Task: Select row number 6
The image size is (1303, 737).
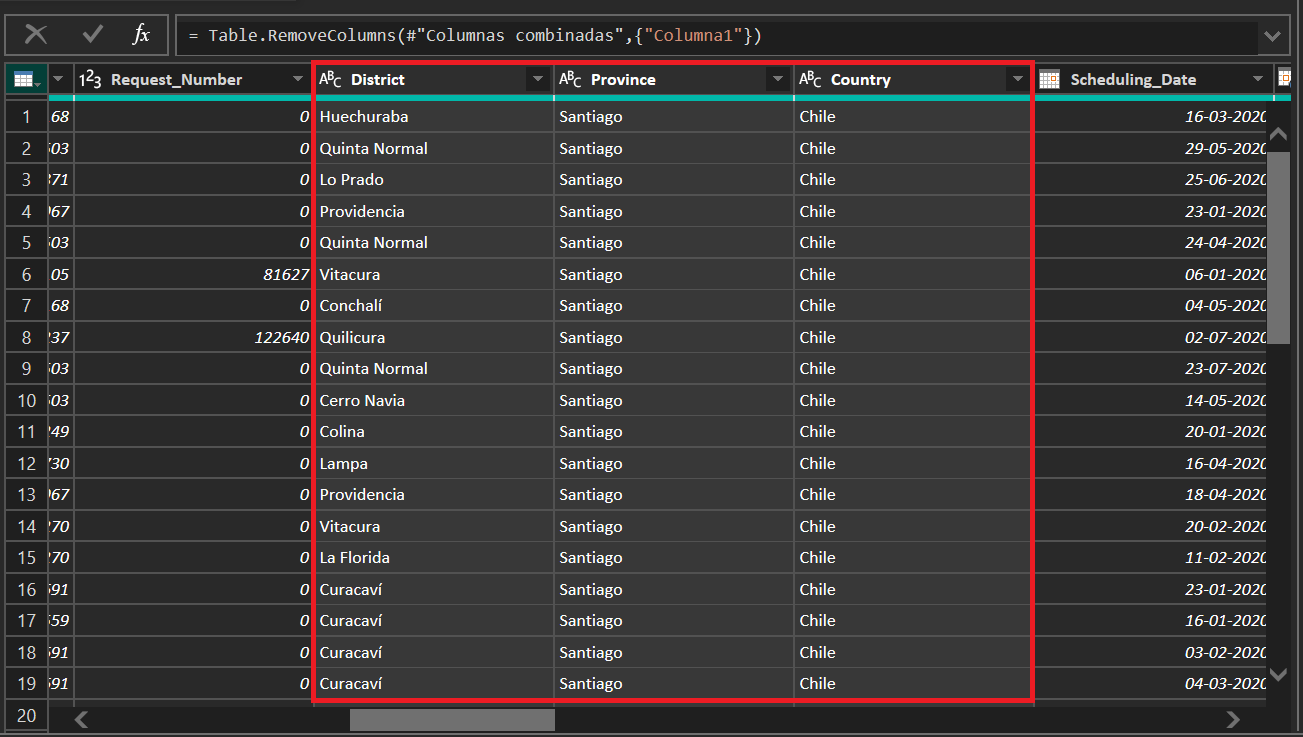Action: 26,274
